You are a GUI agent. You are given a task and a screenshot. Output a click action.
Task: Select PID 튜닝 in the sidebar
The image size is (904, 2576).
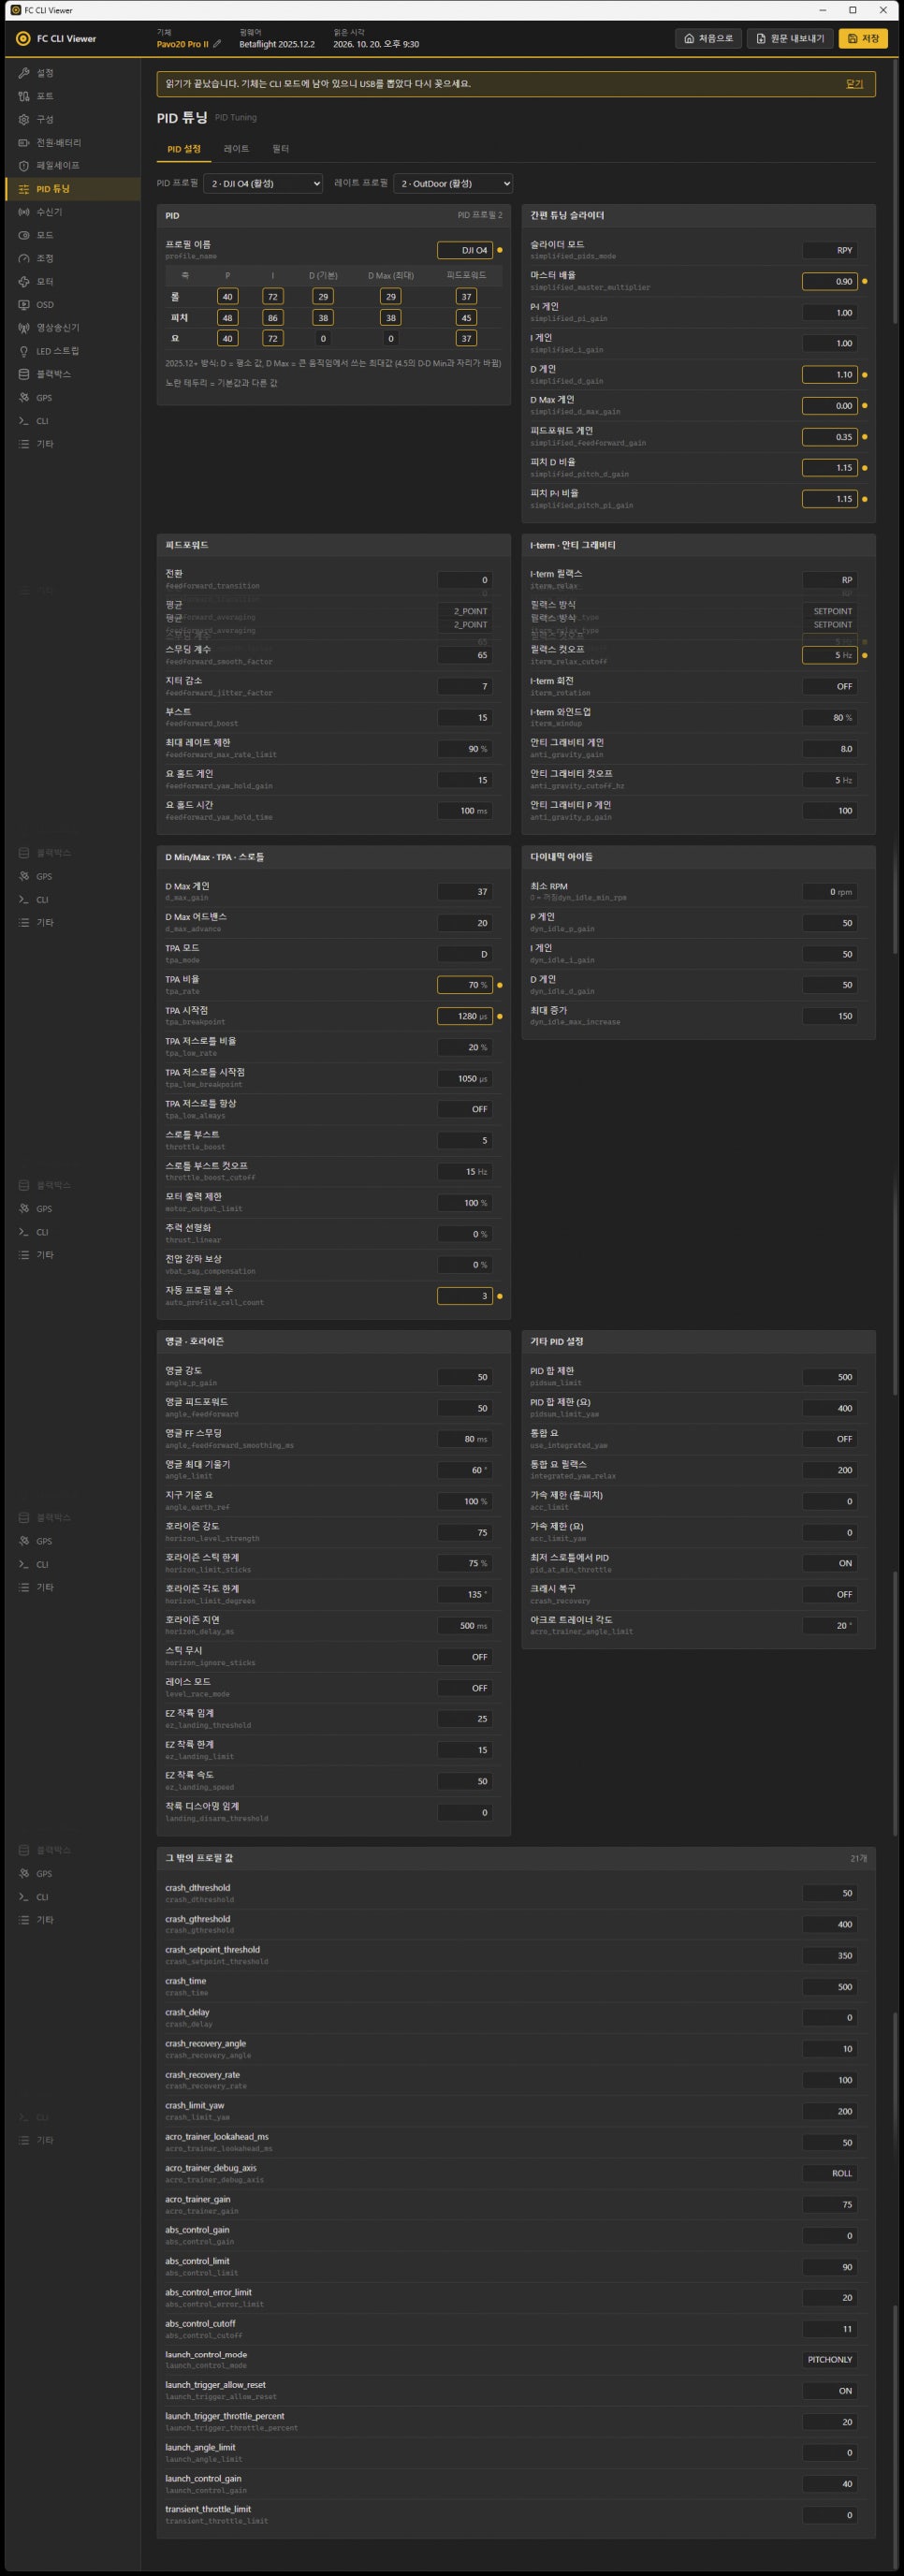pos(72,189)
